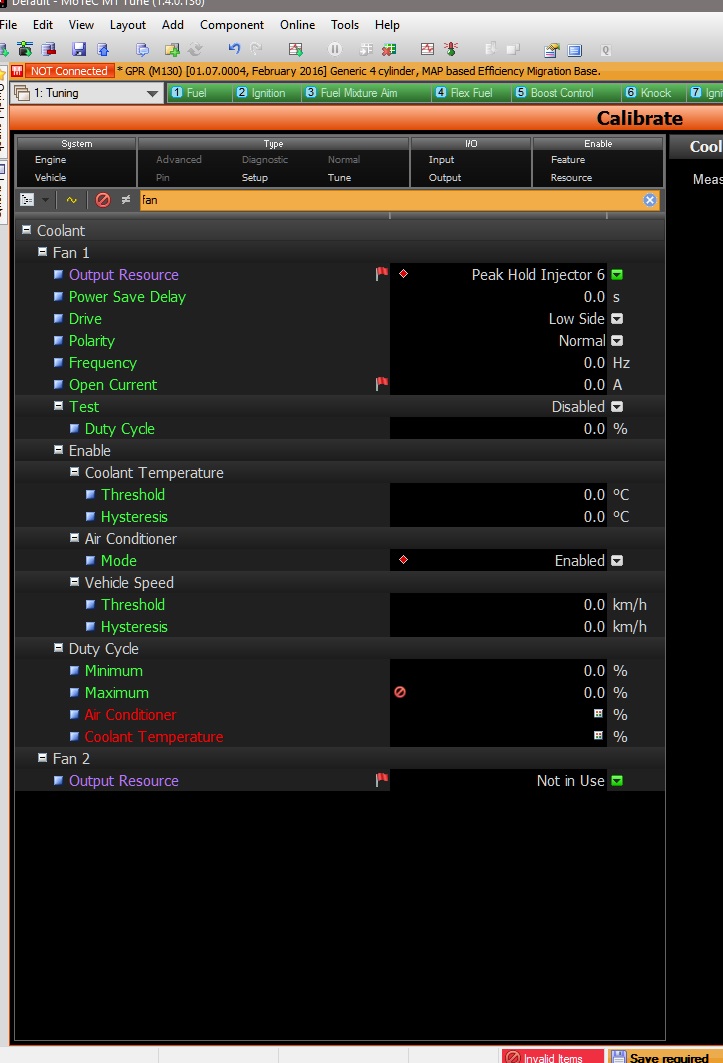Click the properties hand-on-window toolbar icon
This screenshot has width=723, height=1063.
pos(551,50)
